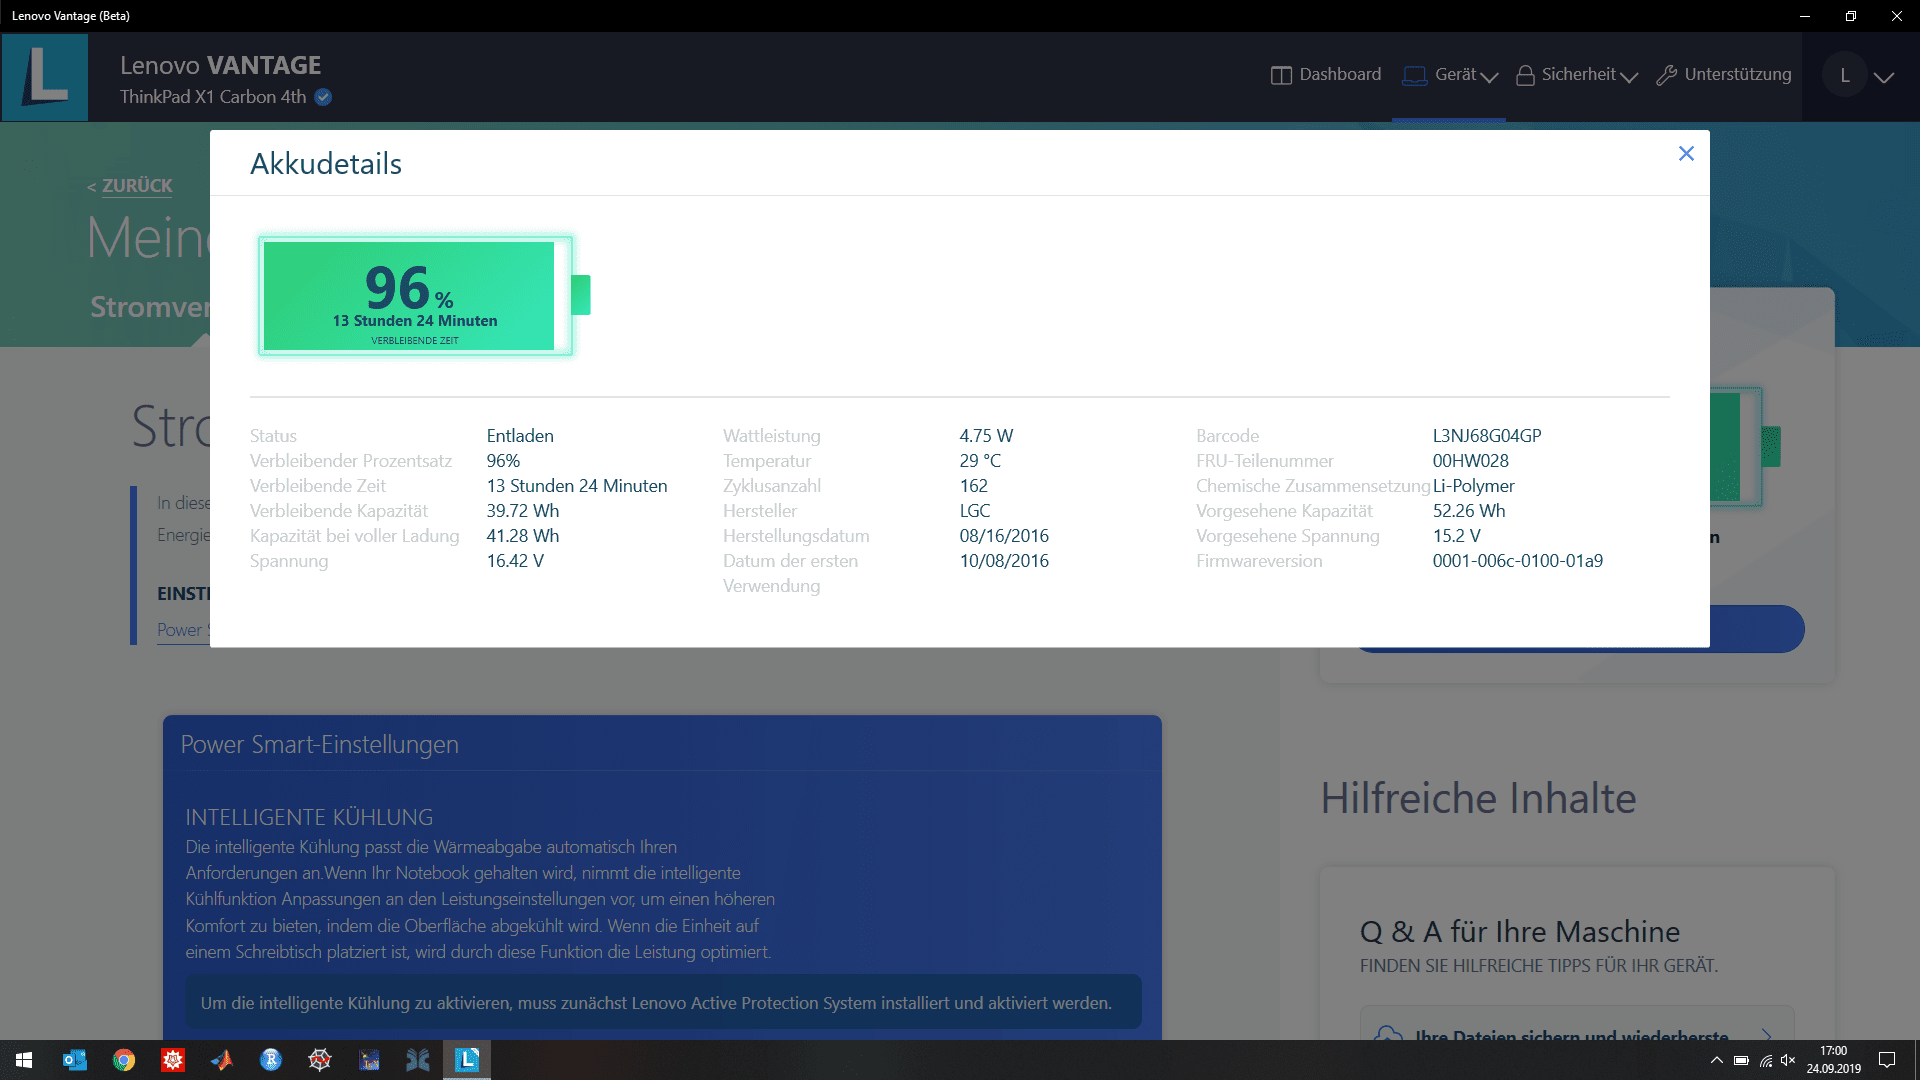Show hidden system tray icons
Viewport: 1920px width, 1080px height.
(1716, 1060)
